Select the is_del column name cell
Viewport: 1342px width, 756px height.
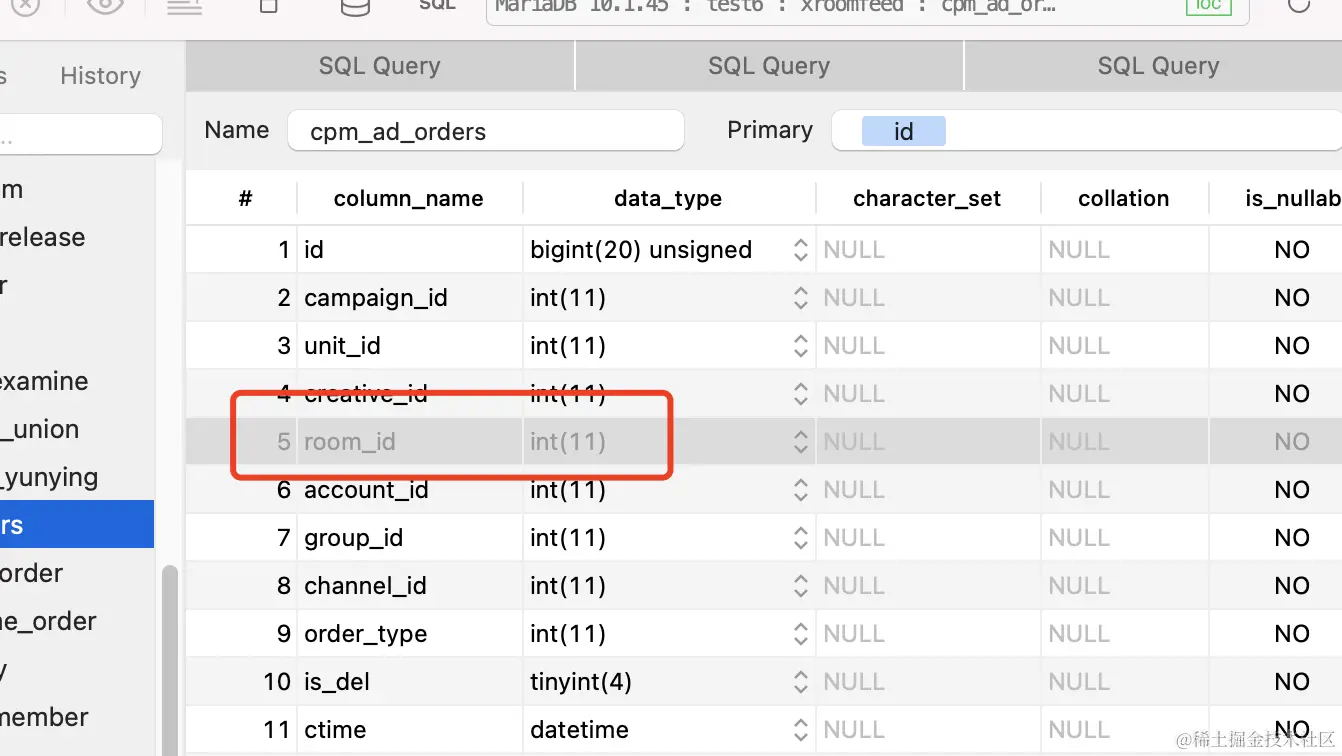pyautogui.click(x=409, y=682)
